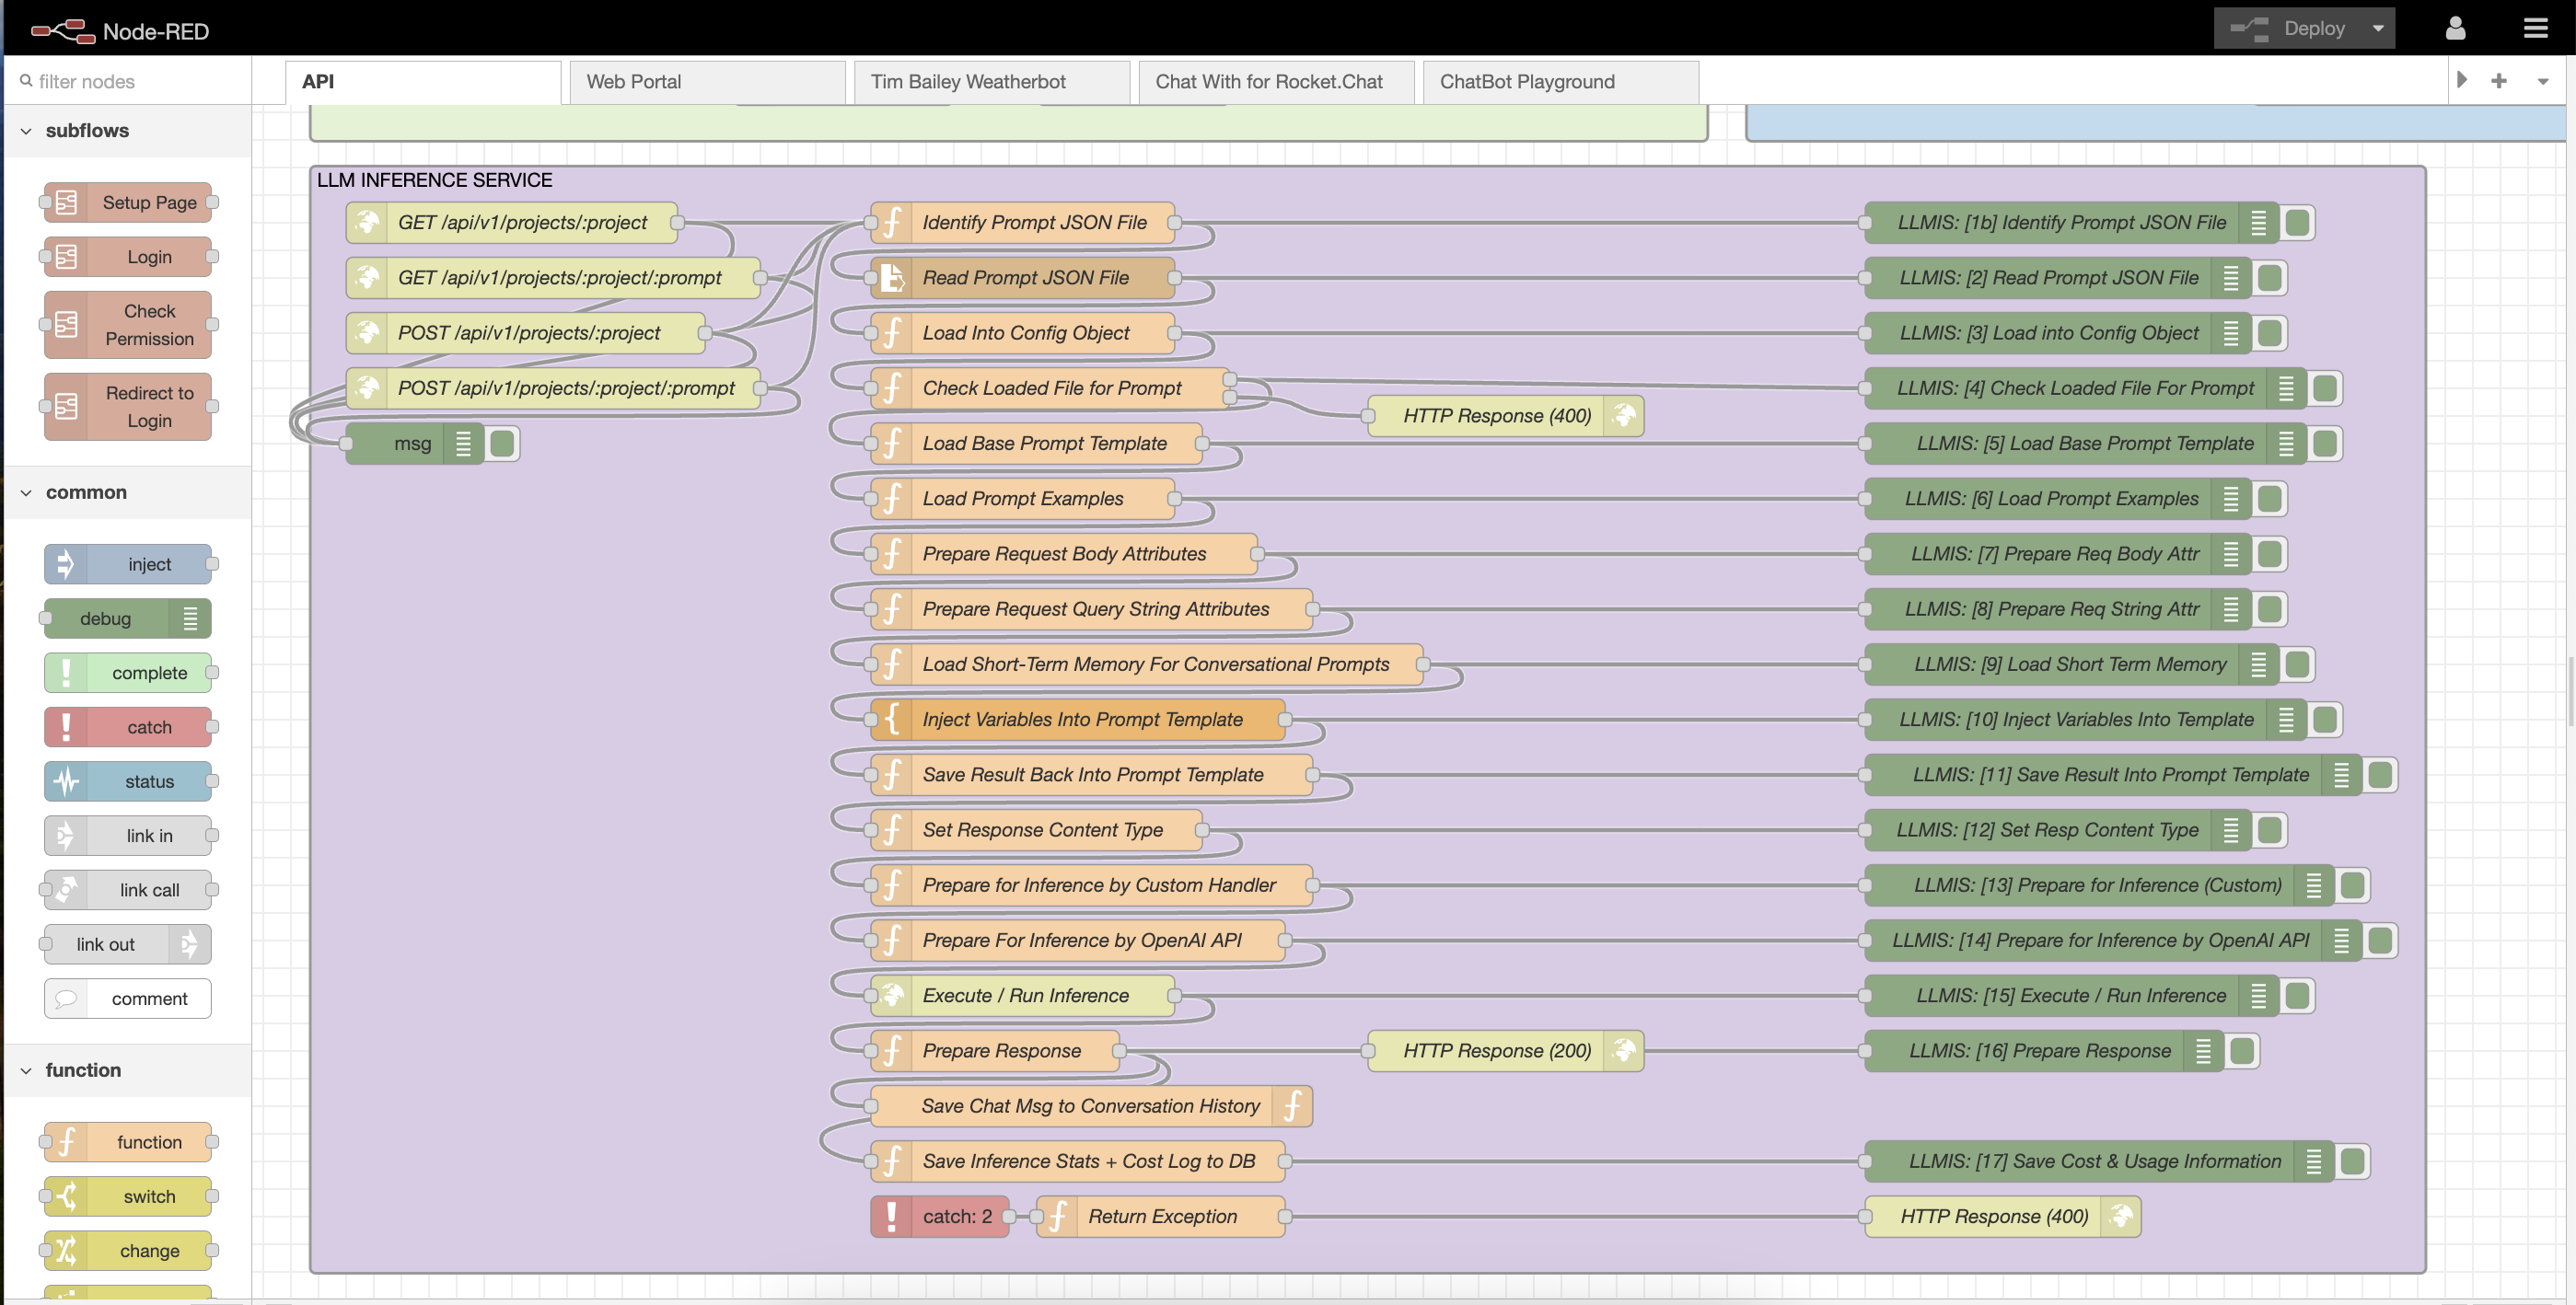2576x1305 pixels.
Task: Click the Node-RED logo icon
Action: 62,31
